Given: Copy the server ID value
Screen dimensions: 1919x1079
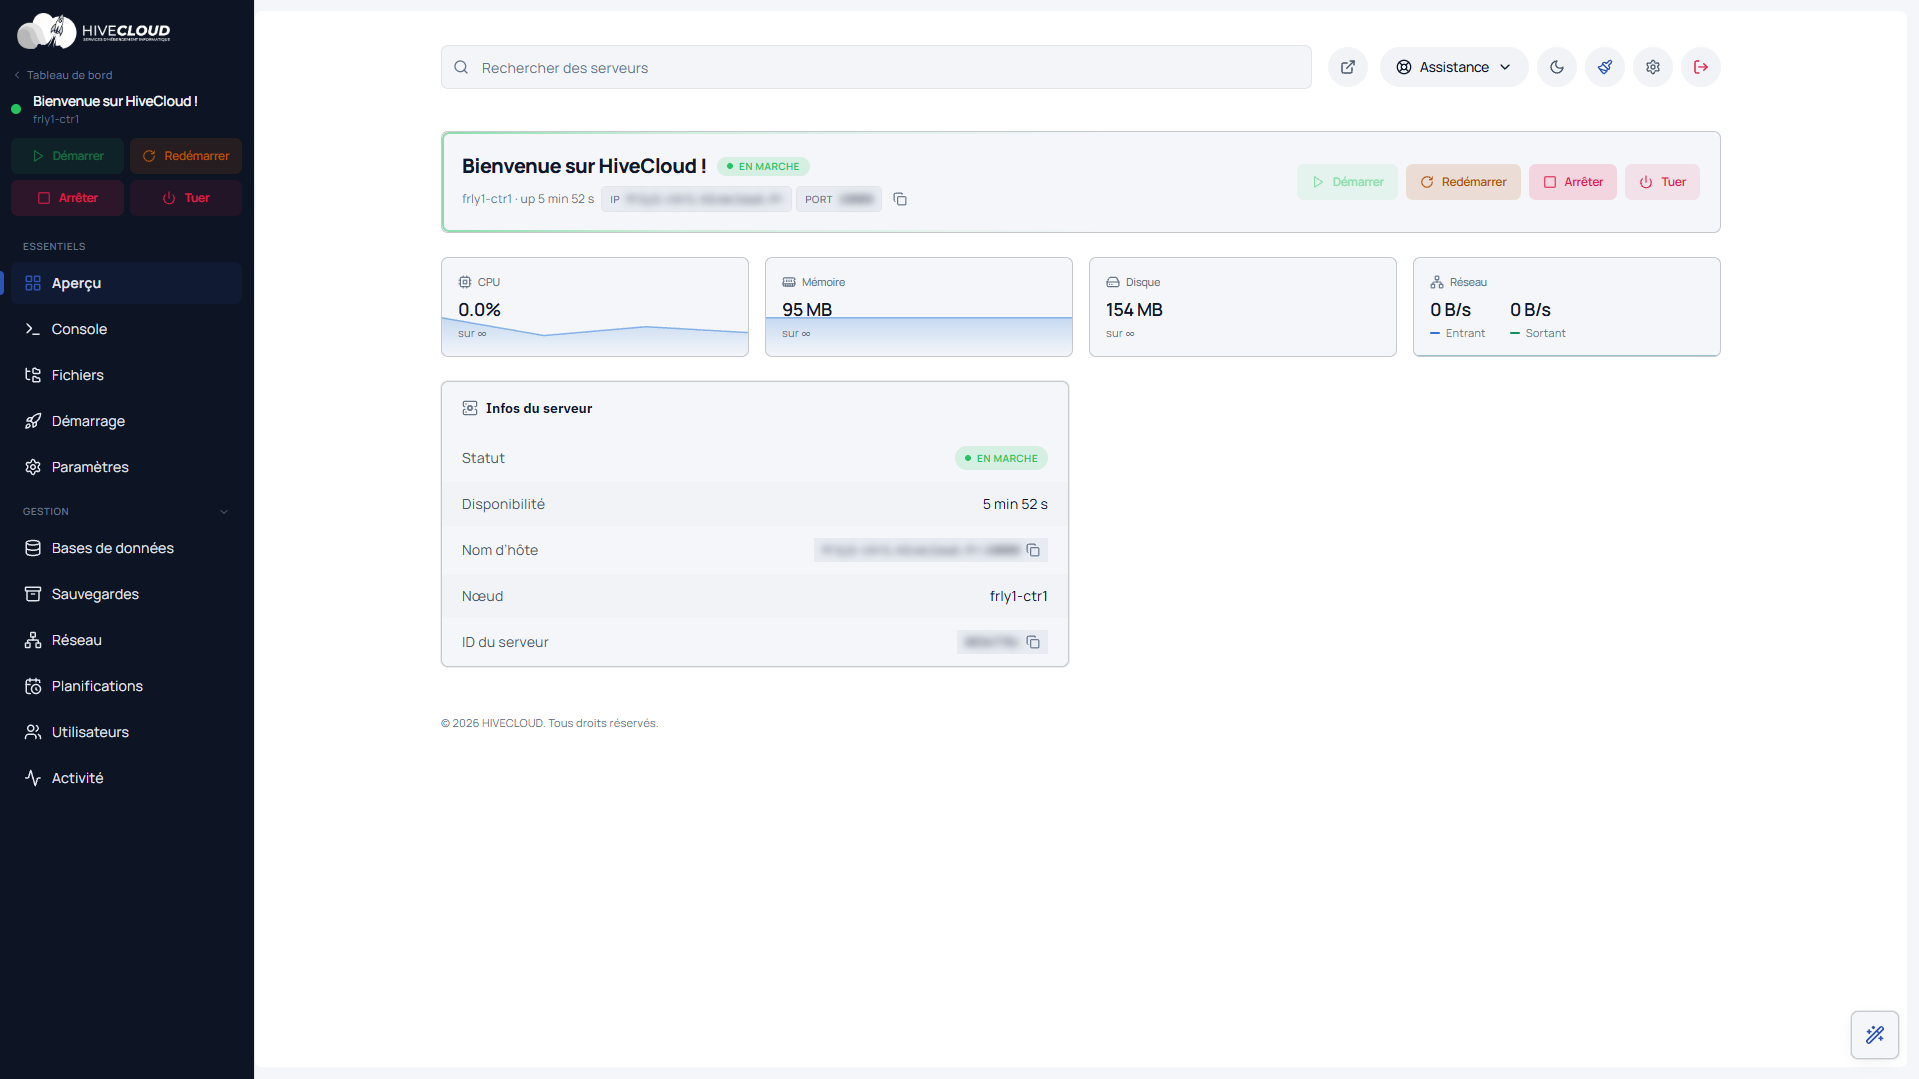Looking at the screenshot, I should point(1033,642).
